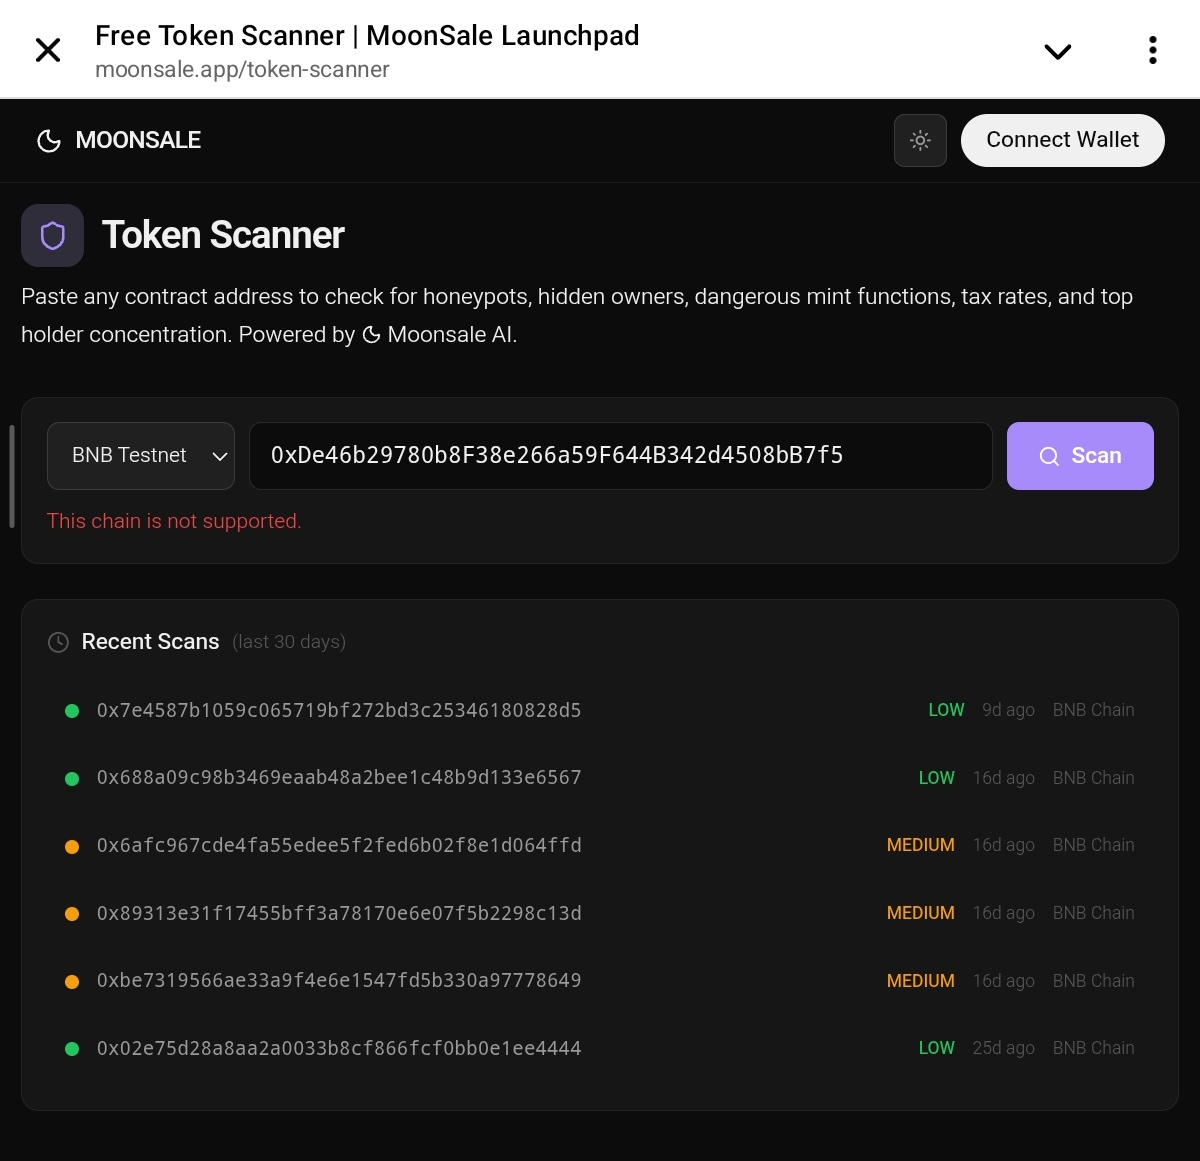
Task: Click the moonsale.app/token-scanner URL text
Action: [x=242, y=70]
